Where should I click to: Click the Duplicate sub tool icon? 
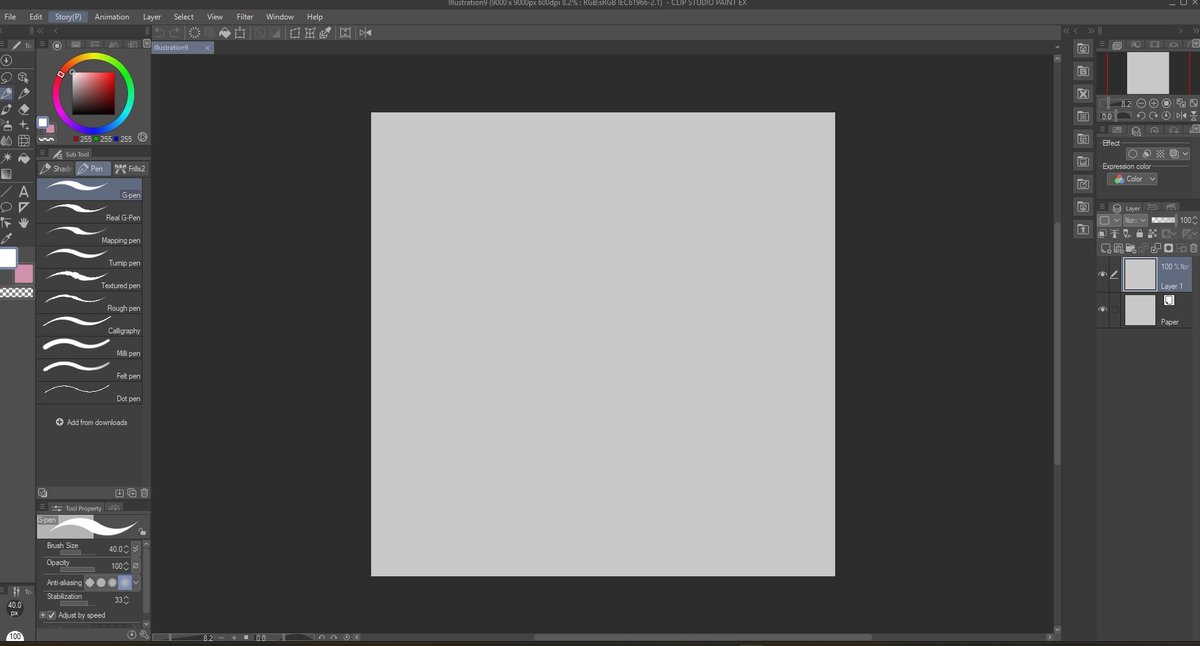(131, 493)
